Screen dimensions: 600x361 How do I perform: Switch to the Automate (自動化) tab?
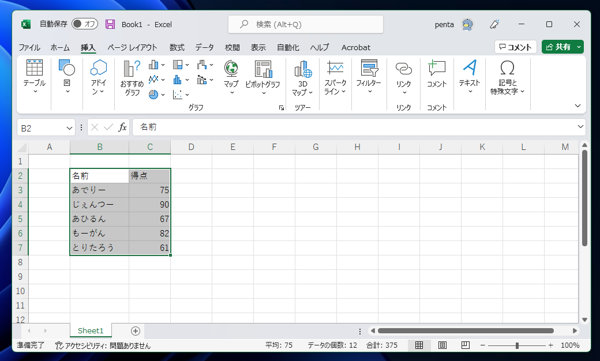[x=288, y=47]
